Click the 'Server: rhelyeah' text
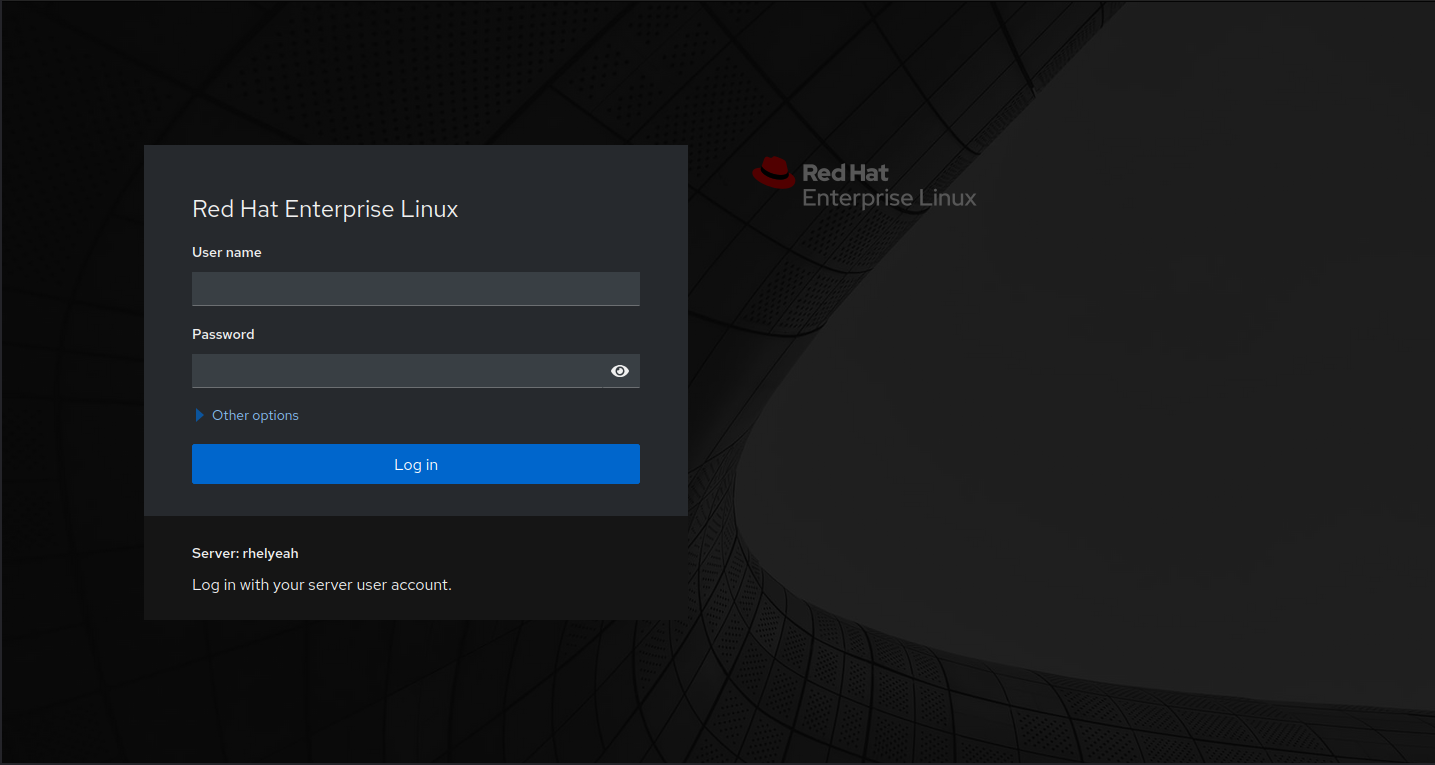 (245, 553)
